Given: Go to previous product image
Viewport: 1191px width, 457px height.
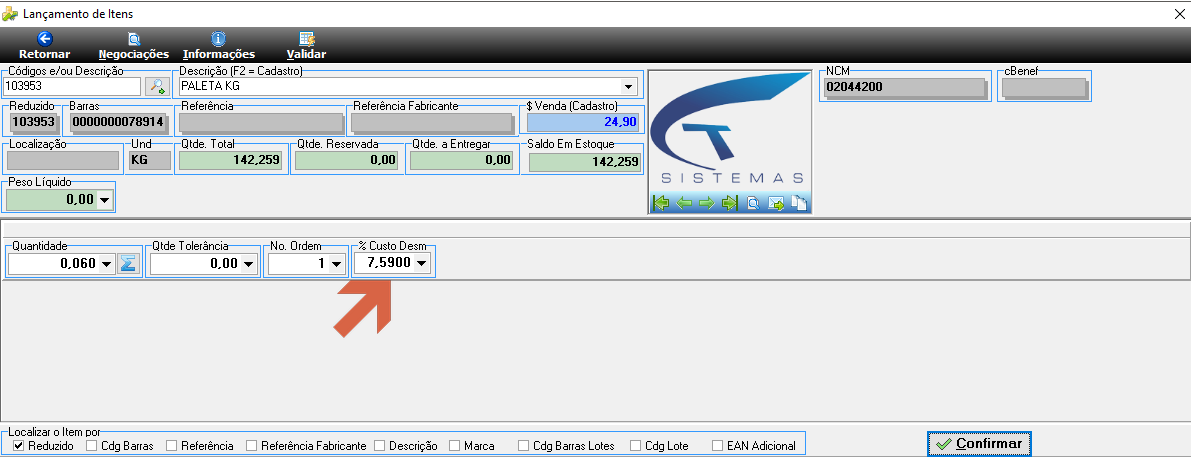Looking at the screenshot, I should [684, 203].
